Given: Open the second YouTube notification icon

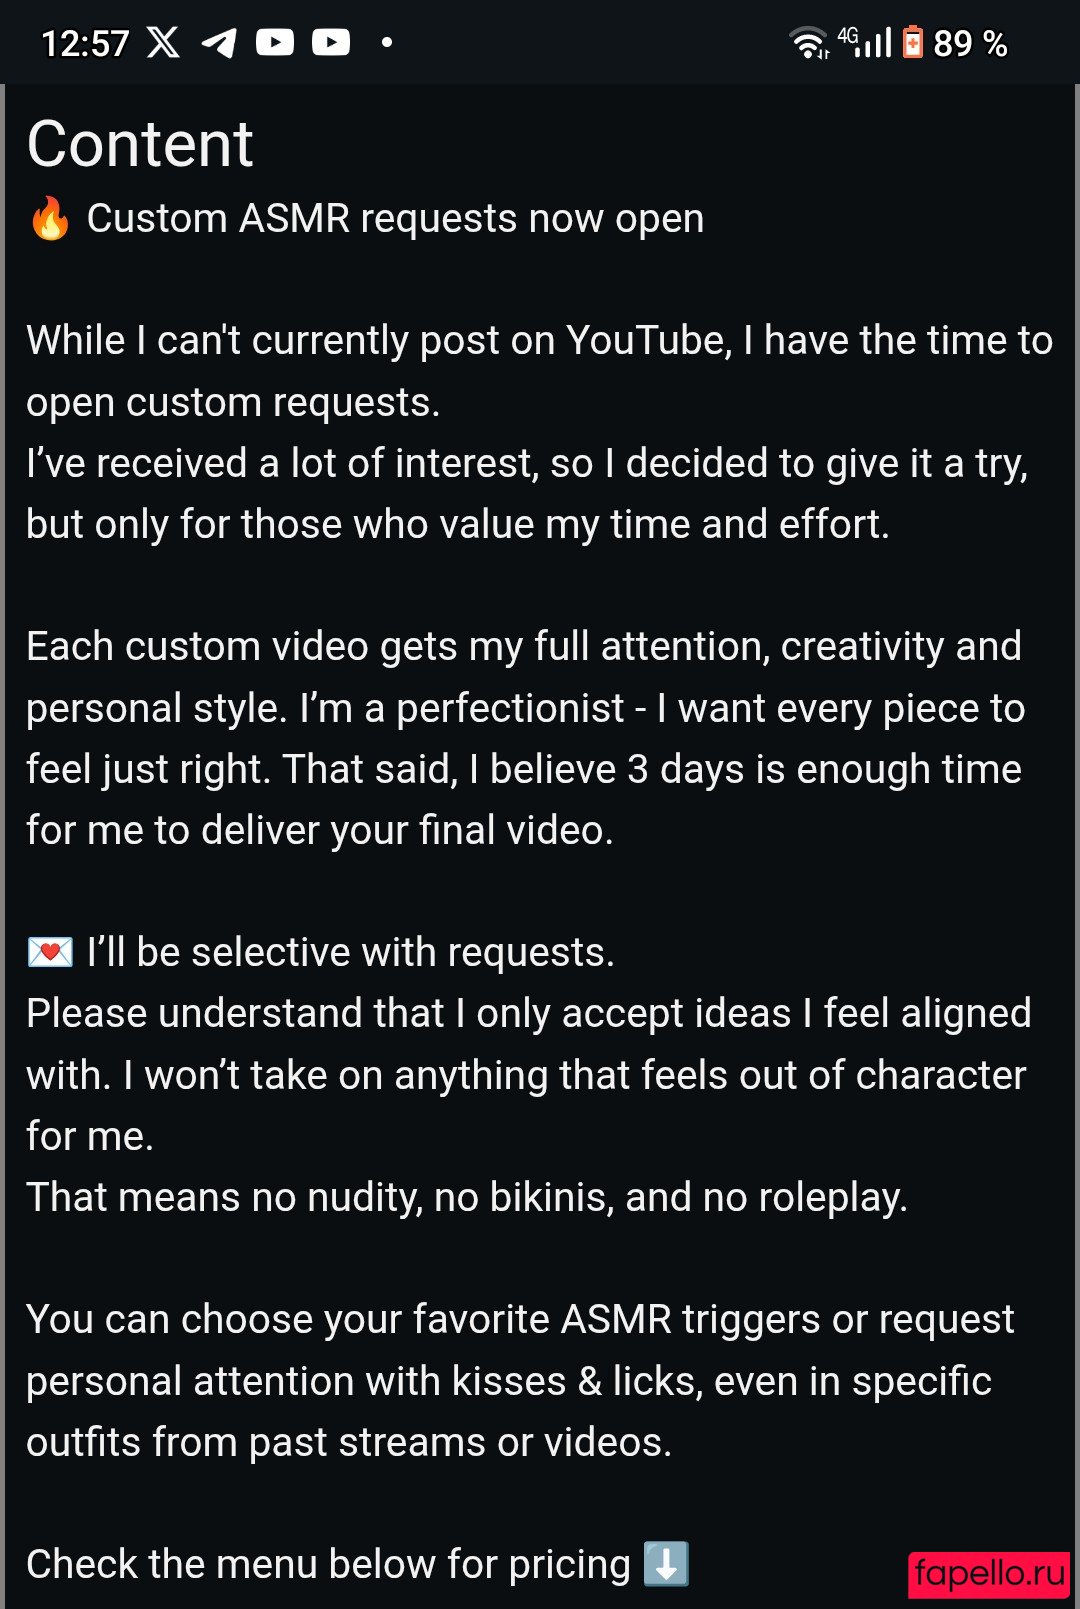Looking at the screenshot, I should point(331,42).
